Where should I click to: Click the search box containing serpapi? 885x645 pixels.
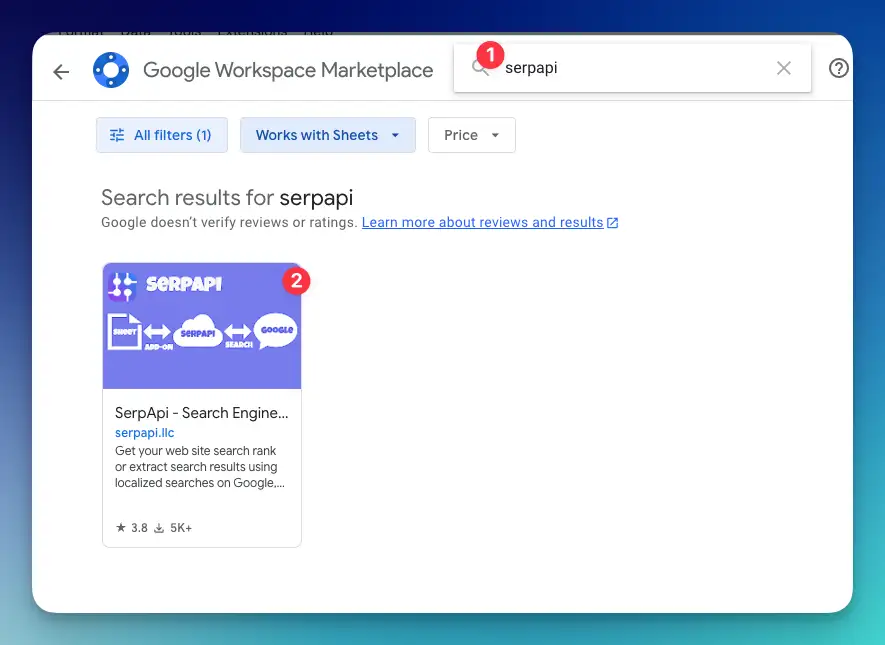point(632,68)
